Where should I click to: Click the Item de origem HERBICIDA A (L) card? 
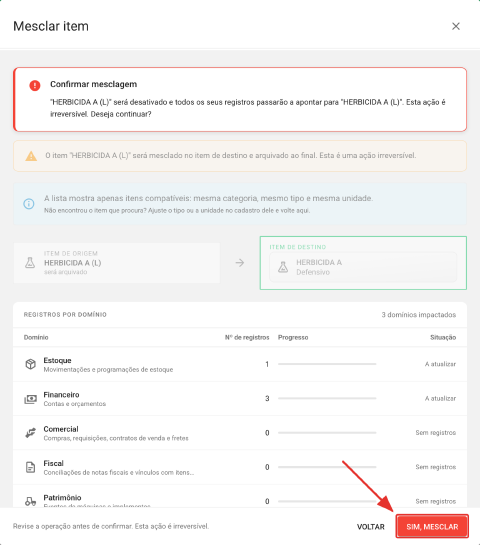point(117,263)
